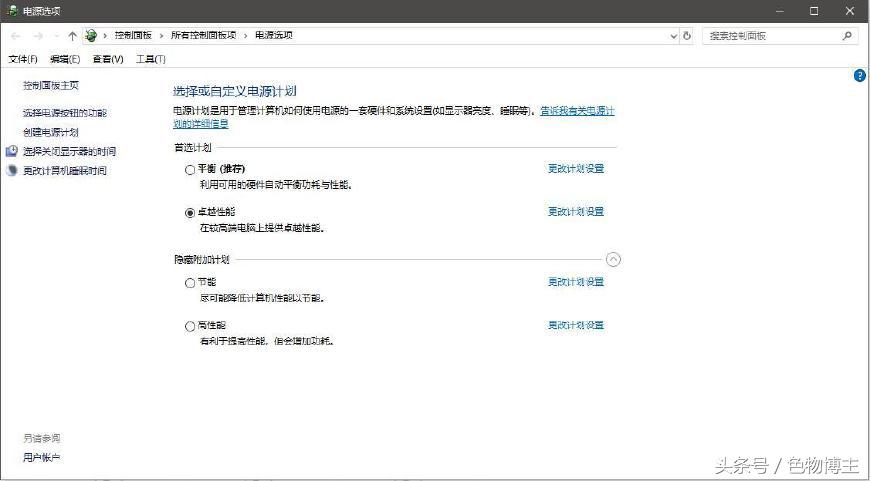Minimize the 电源选项 window

coord(780,11)
